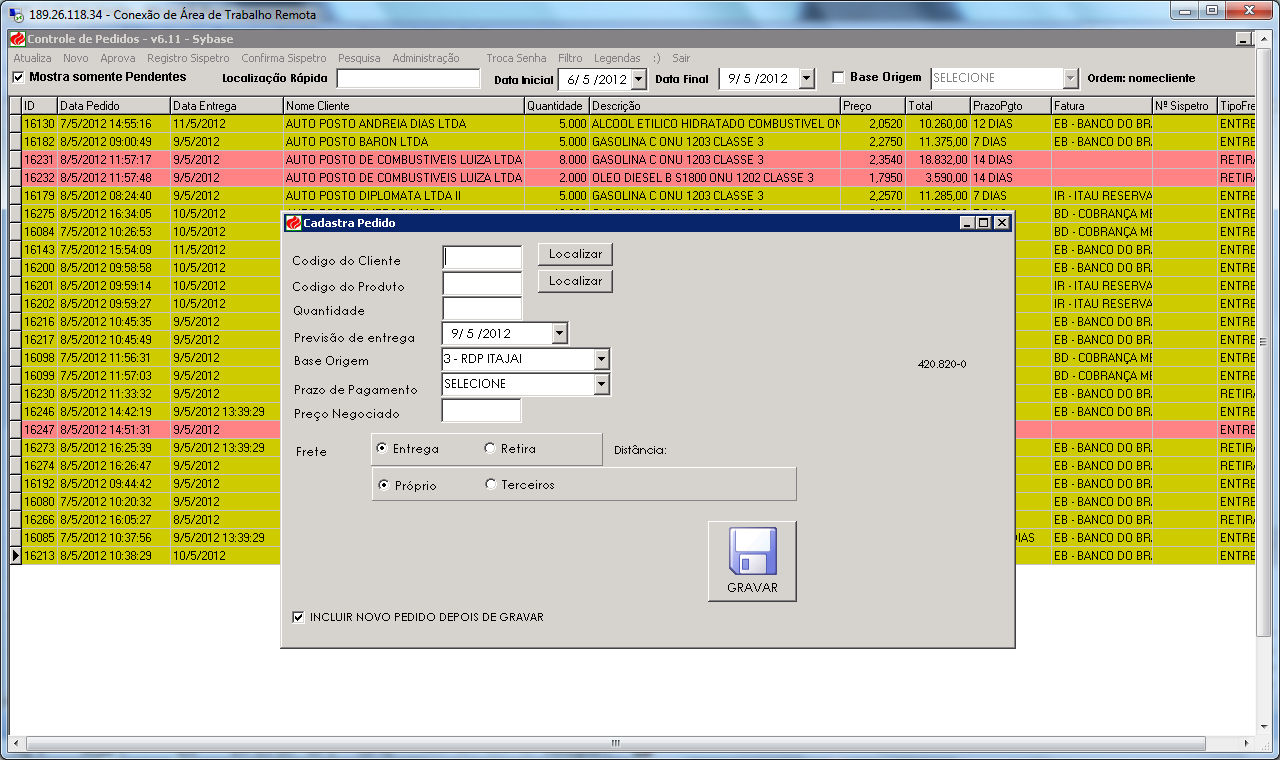Open the Administração menu
The image size is (1280, 760).
(x=426, y=58)
